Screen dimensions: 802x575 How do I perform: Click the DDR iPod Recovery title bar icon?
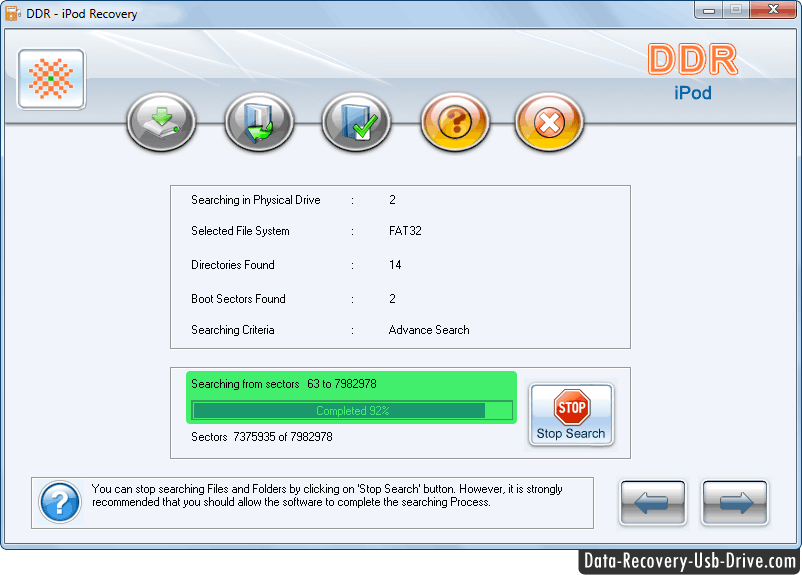coord(12,13)
